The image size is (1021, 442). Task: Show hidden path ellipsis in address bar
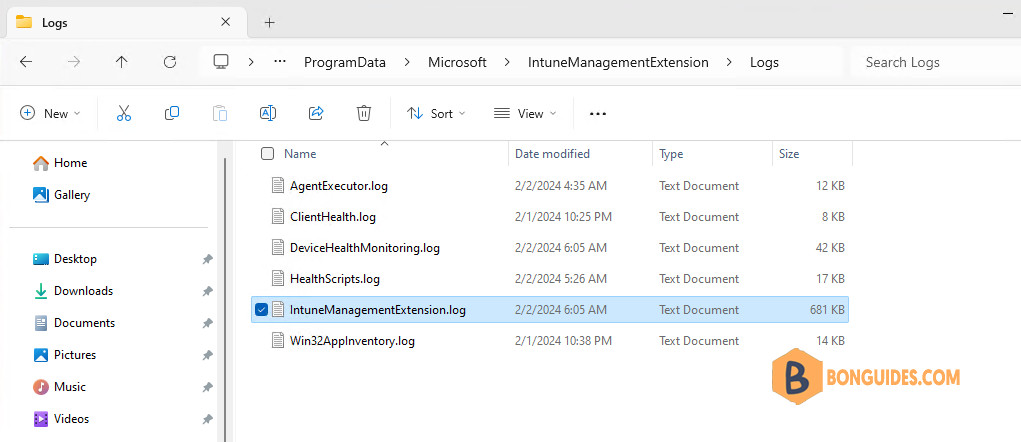(280, 62)
